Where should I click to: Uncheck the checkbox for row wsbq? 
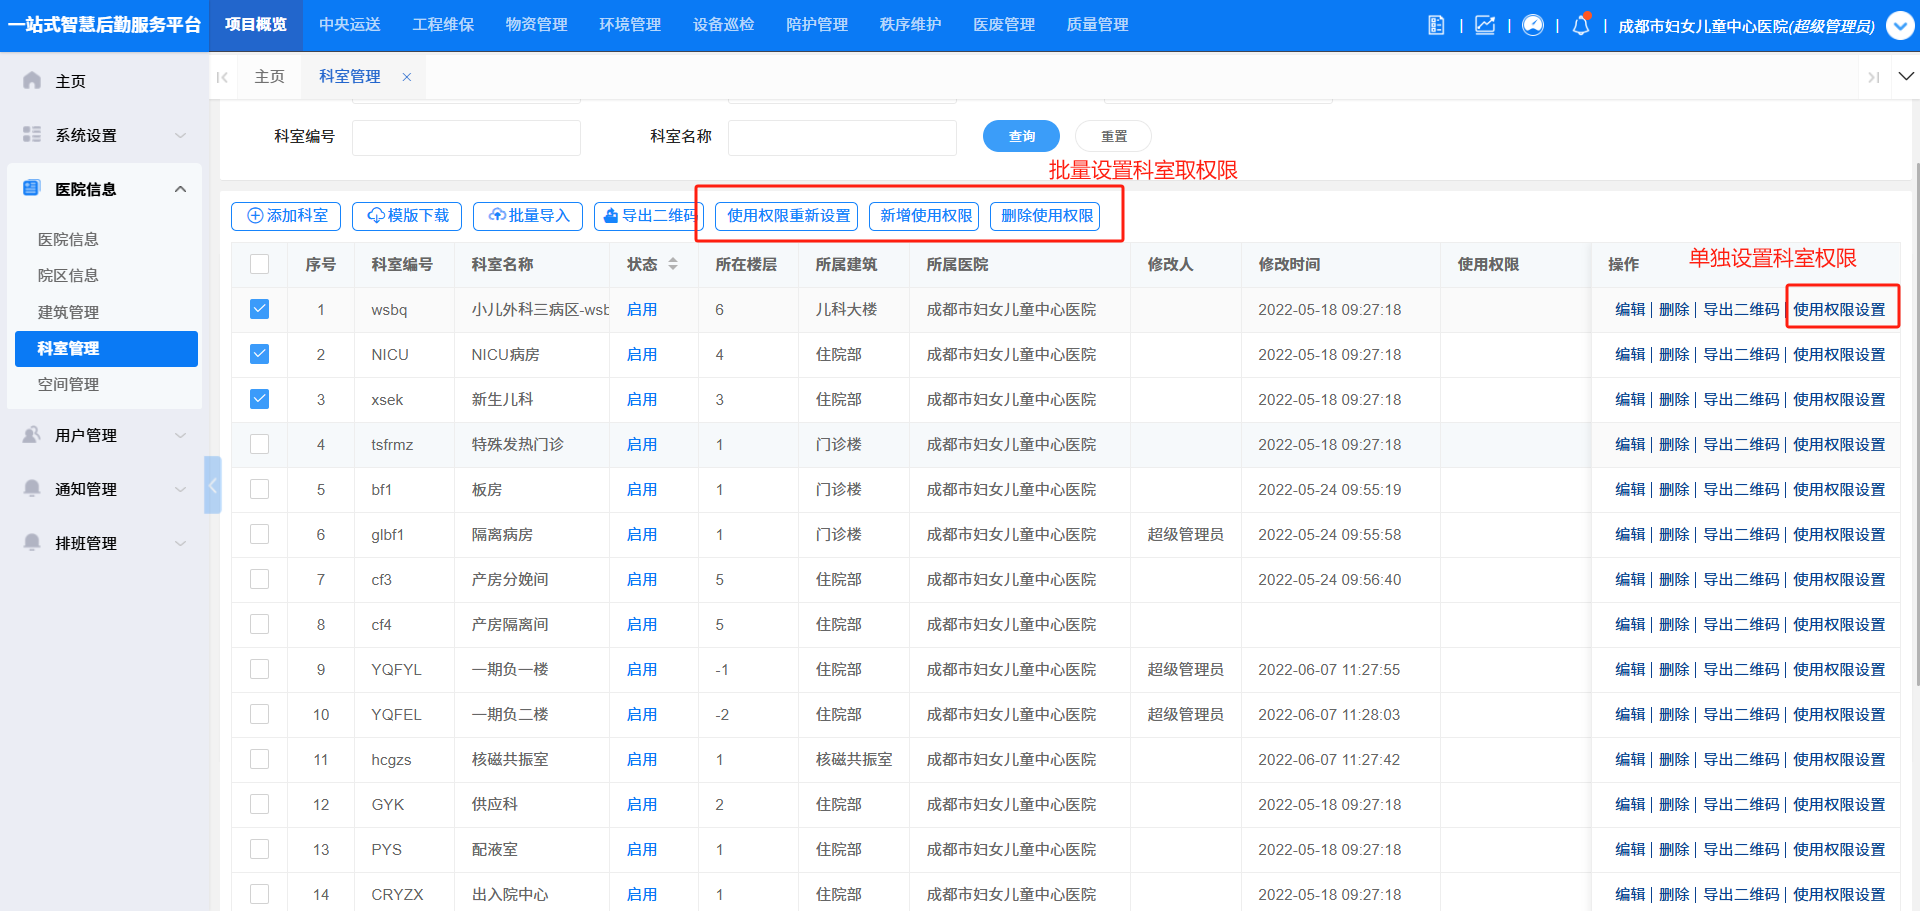pos(259,309)
